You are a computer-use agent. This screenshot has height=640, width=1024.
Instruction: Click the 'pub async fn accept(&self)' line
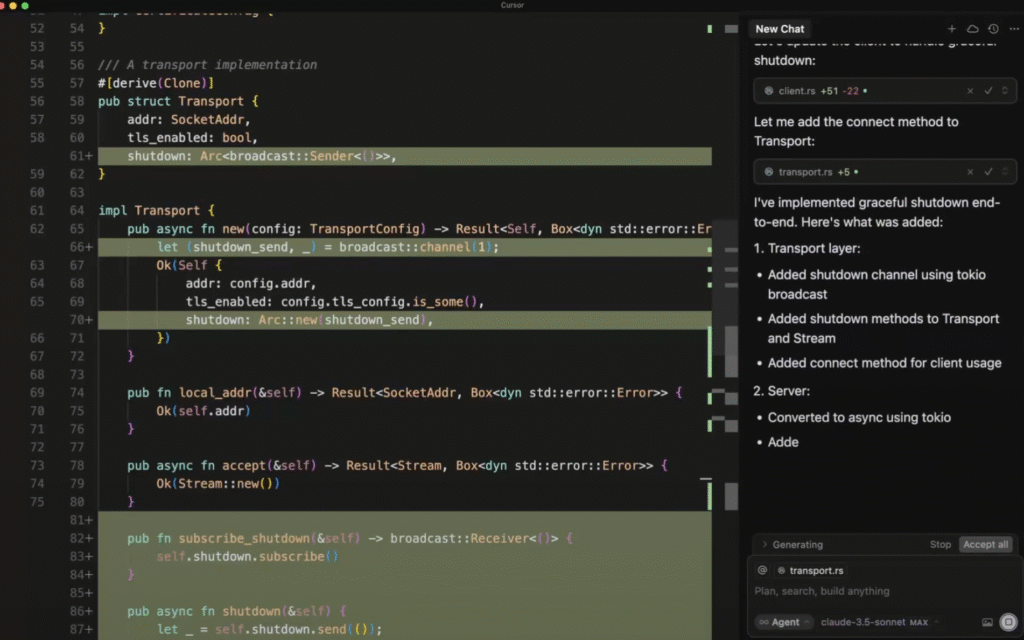[x=397, y=466]
